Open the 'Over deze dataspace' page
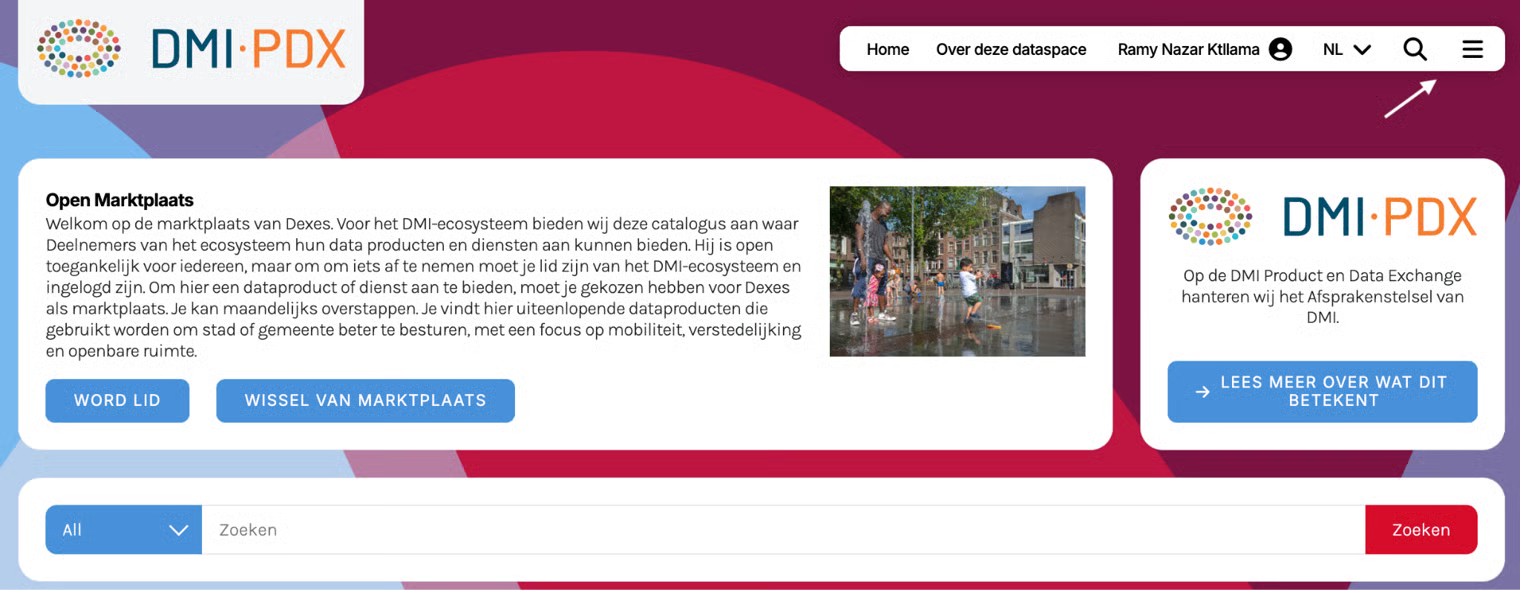The height and width of the screenshot is (590, 1520). [x=1010, y=49]
